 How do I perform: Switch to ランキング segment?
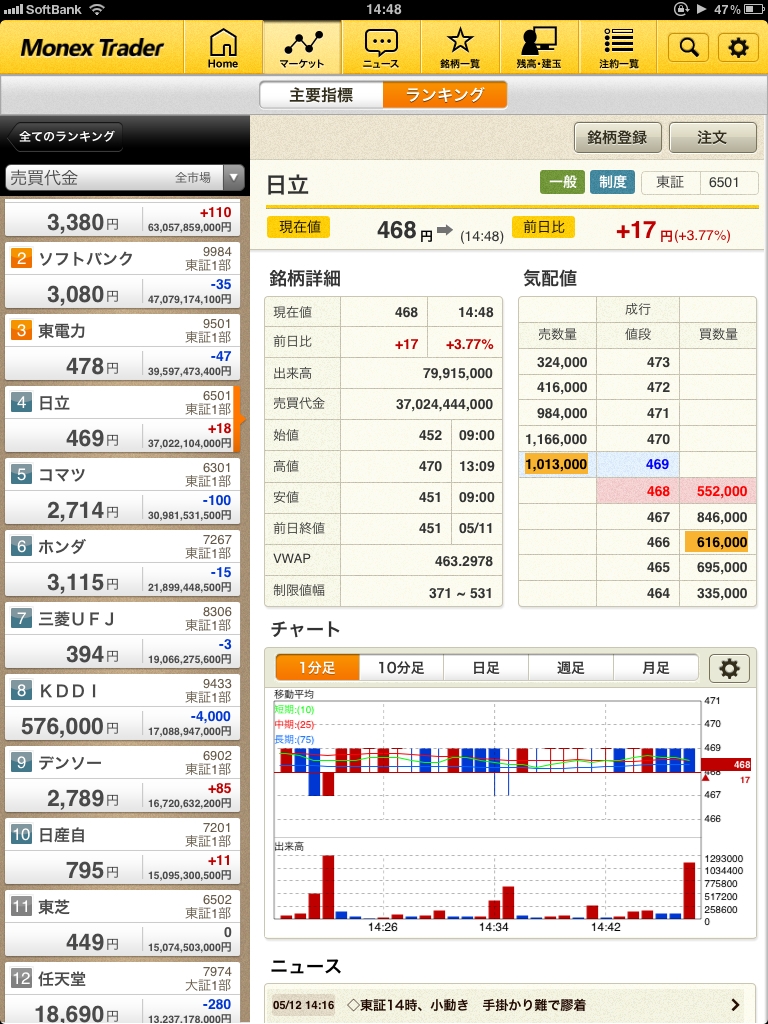445,95
